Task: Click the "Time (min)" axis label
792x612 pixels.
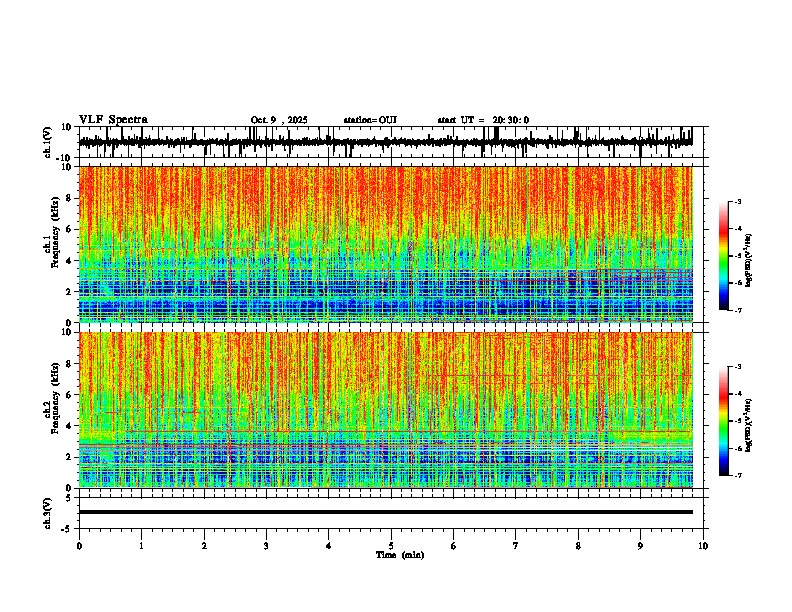Action: pos(400,555)
